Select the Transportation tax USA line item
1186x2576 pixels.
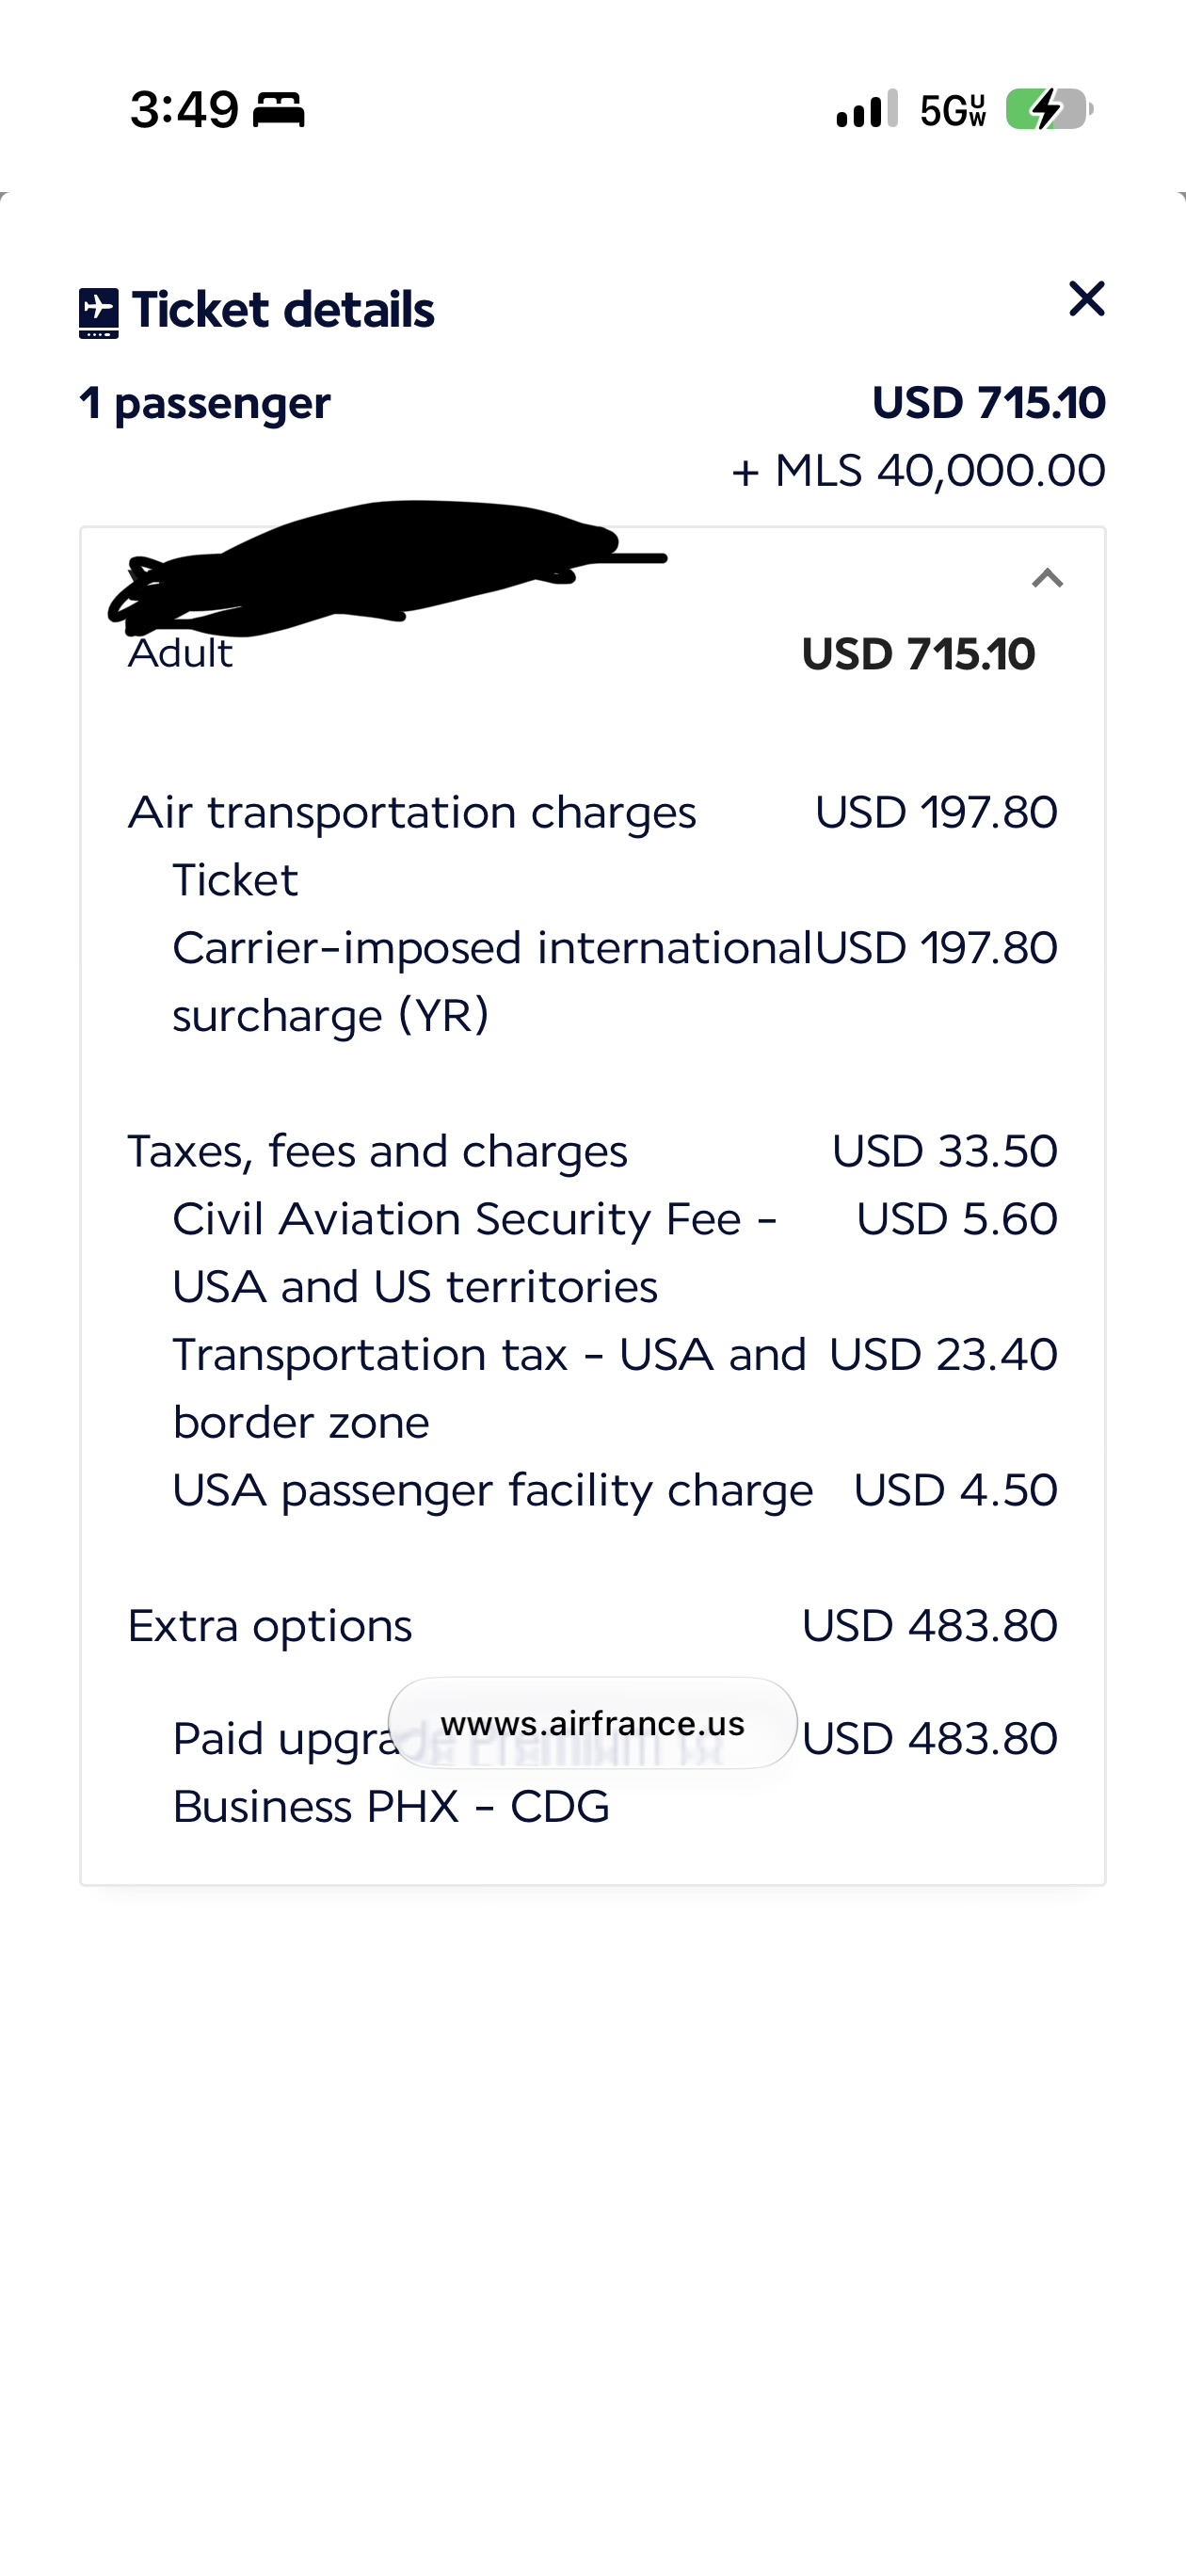(614, 1388)
